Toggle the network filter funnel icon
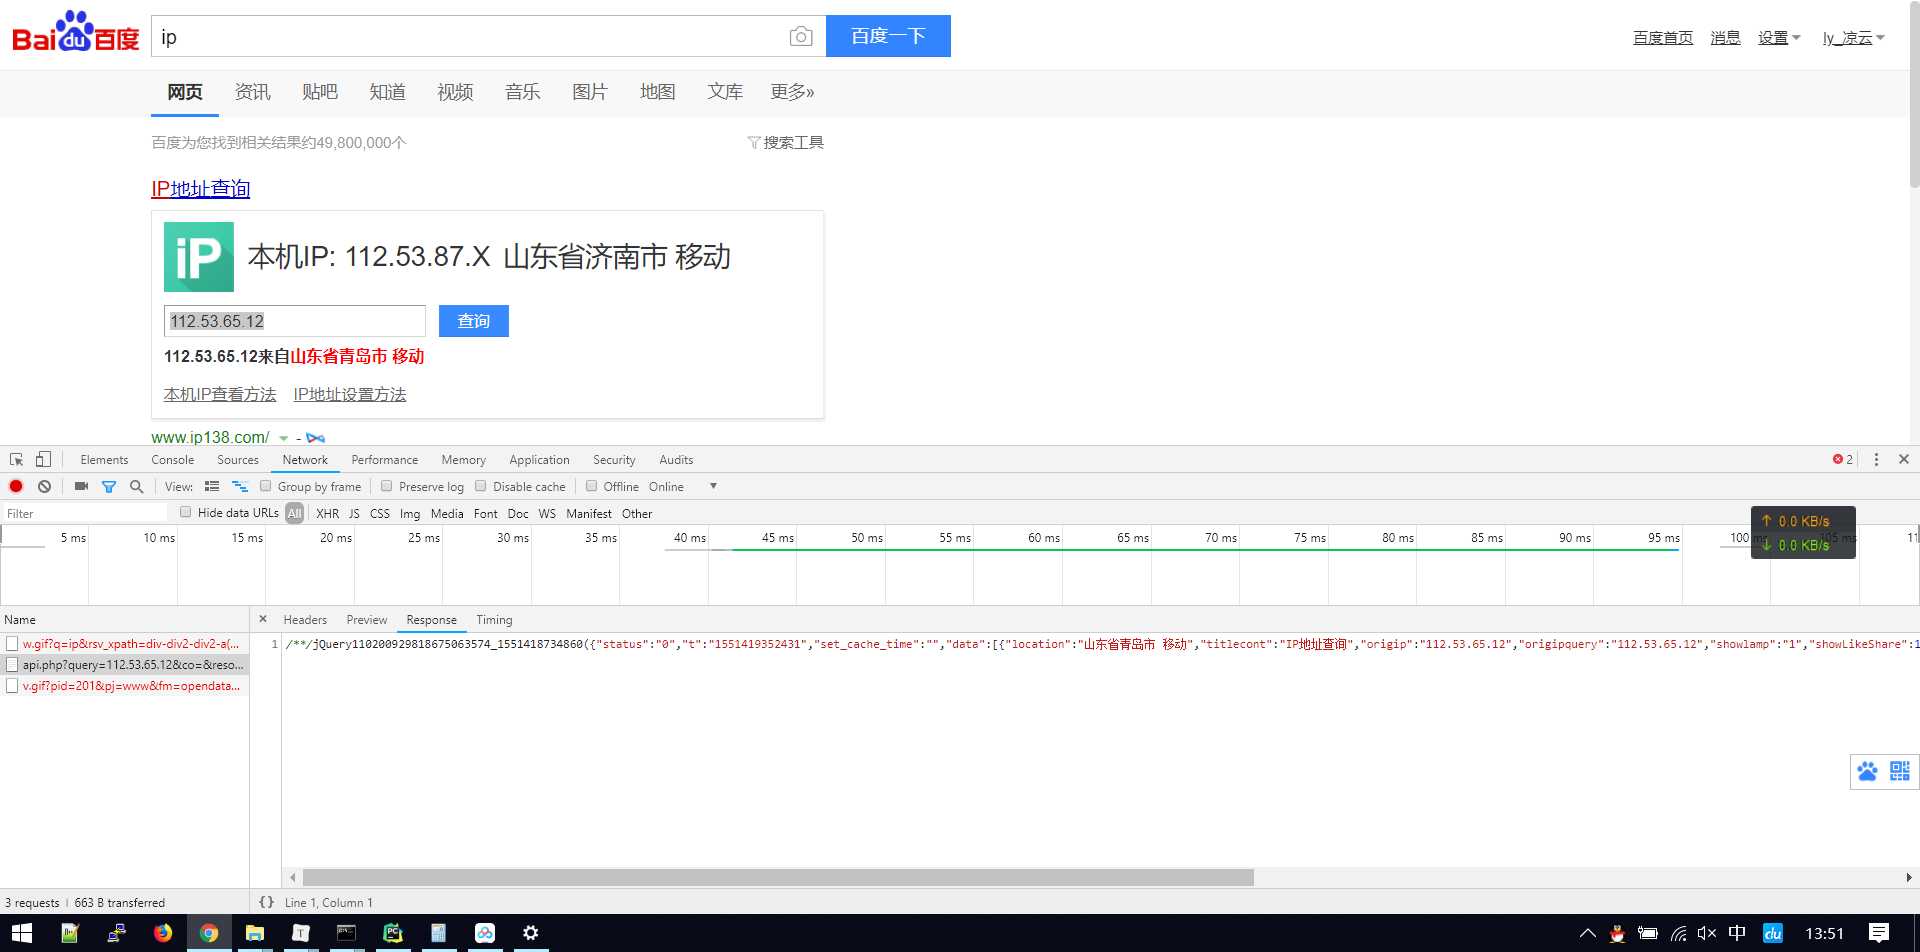1920x952 pixels. 109,486
